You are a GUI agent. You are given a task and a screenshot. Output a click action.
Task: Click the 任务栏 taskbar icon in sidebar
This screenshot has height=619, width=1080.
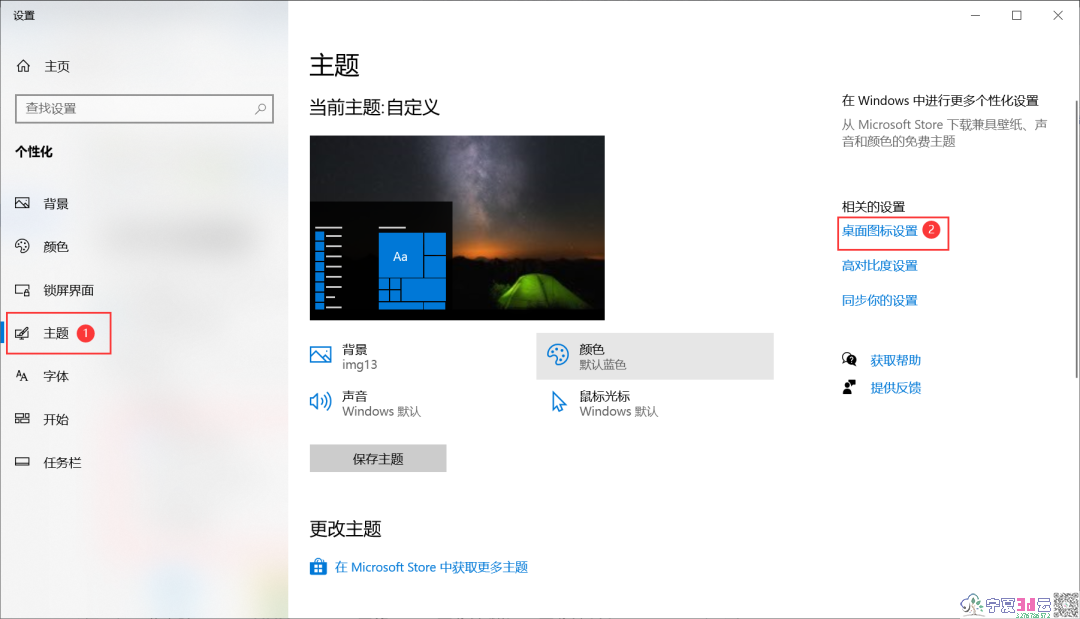23,462
